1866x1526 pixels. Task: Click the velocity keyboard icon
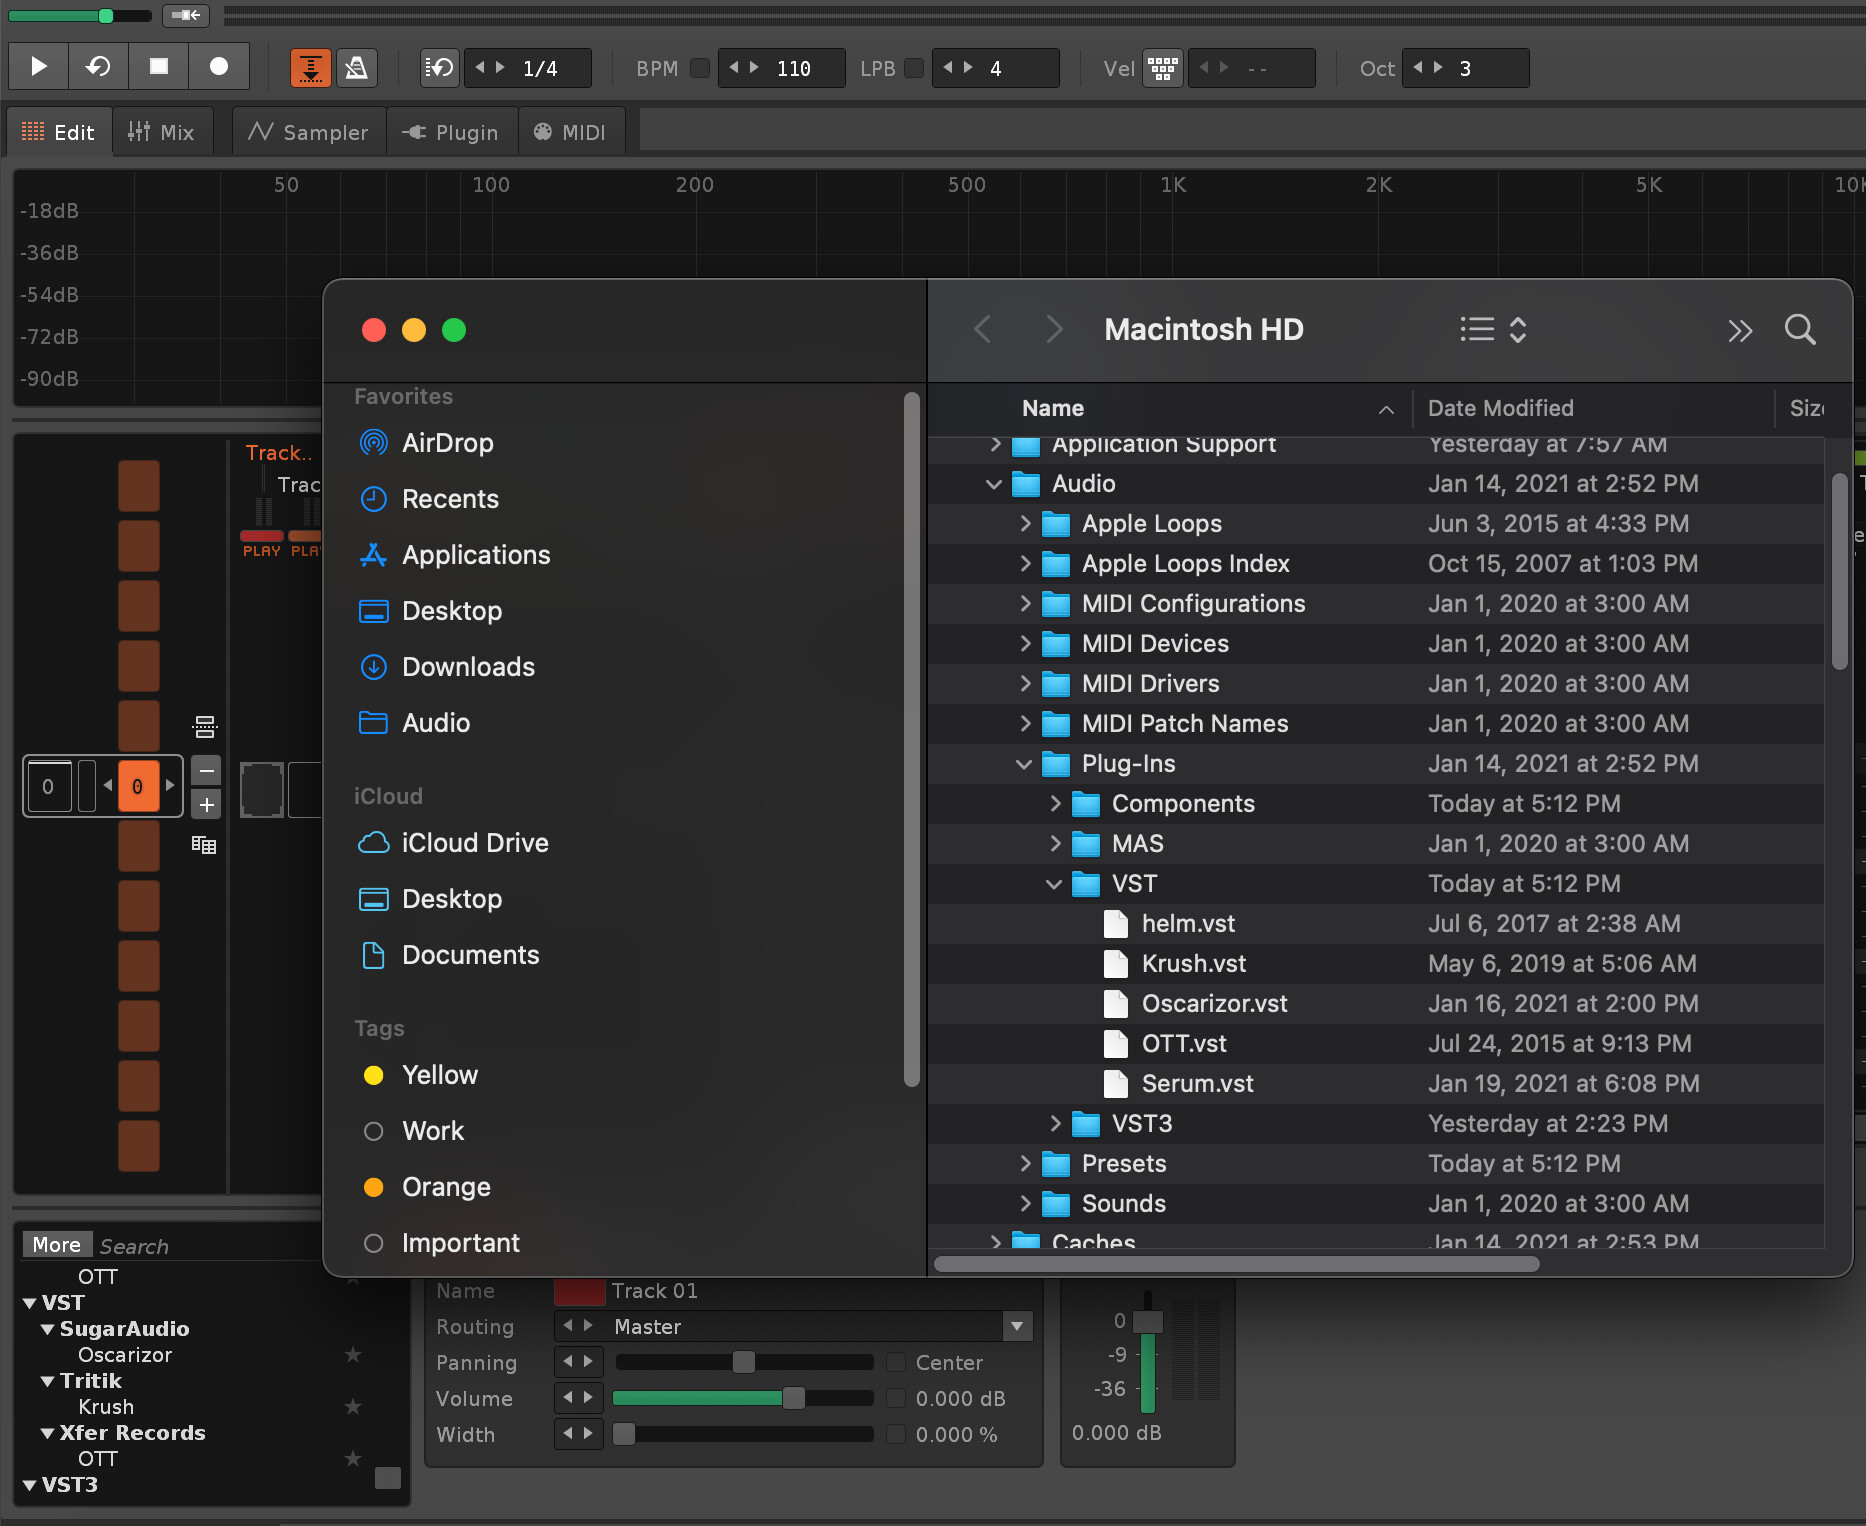tap(1163, 68)
